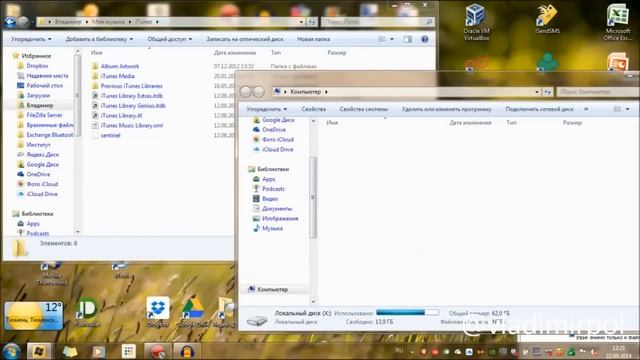Screen dimensions: 640x360
Task: Select the iTunes Music Library.xml file
Action: (131, 125)
